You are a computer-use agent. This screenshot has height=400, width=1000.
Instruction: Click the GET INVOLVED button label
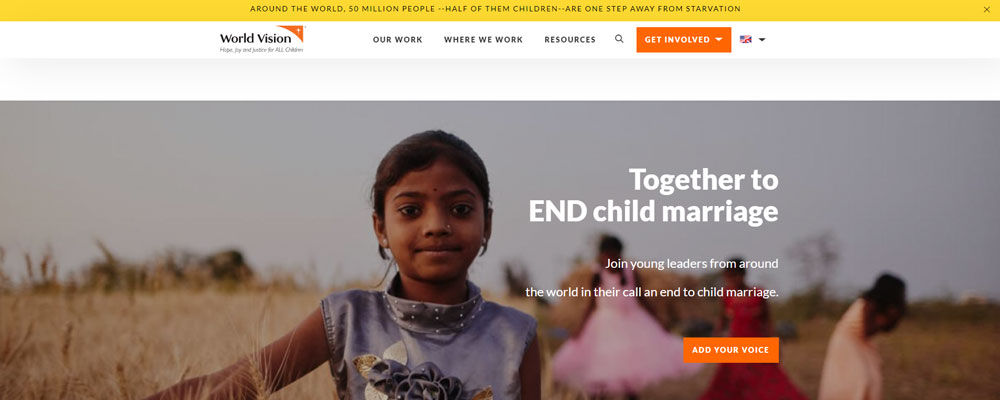pyautogui.click(x=677, y=40)
